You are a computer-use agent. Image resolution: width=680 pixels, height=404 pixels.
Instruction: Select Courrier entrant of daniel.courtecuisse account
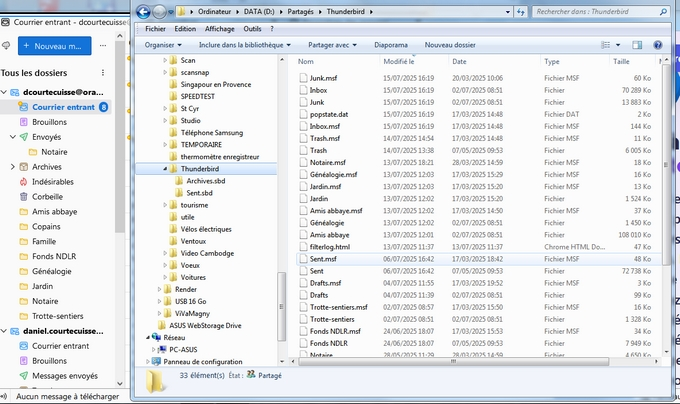[60, 346]
